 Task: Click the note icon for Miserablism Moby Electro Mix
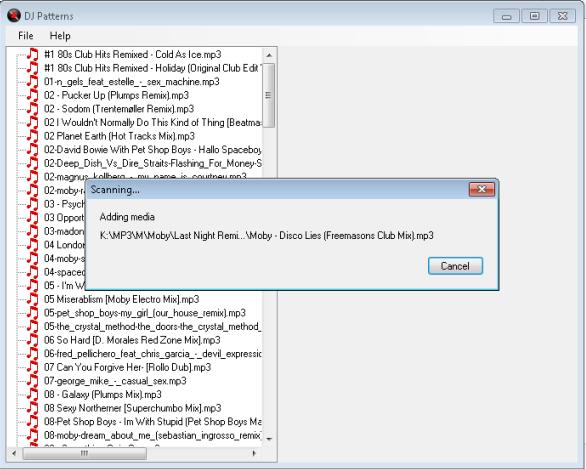(33, 299)
